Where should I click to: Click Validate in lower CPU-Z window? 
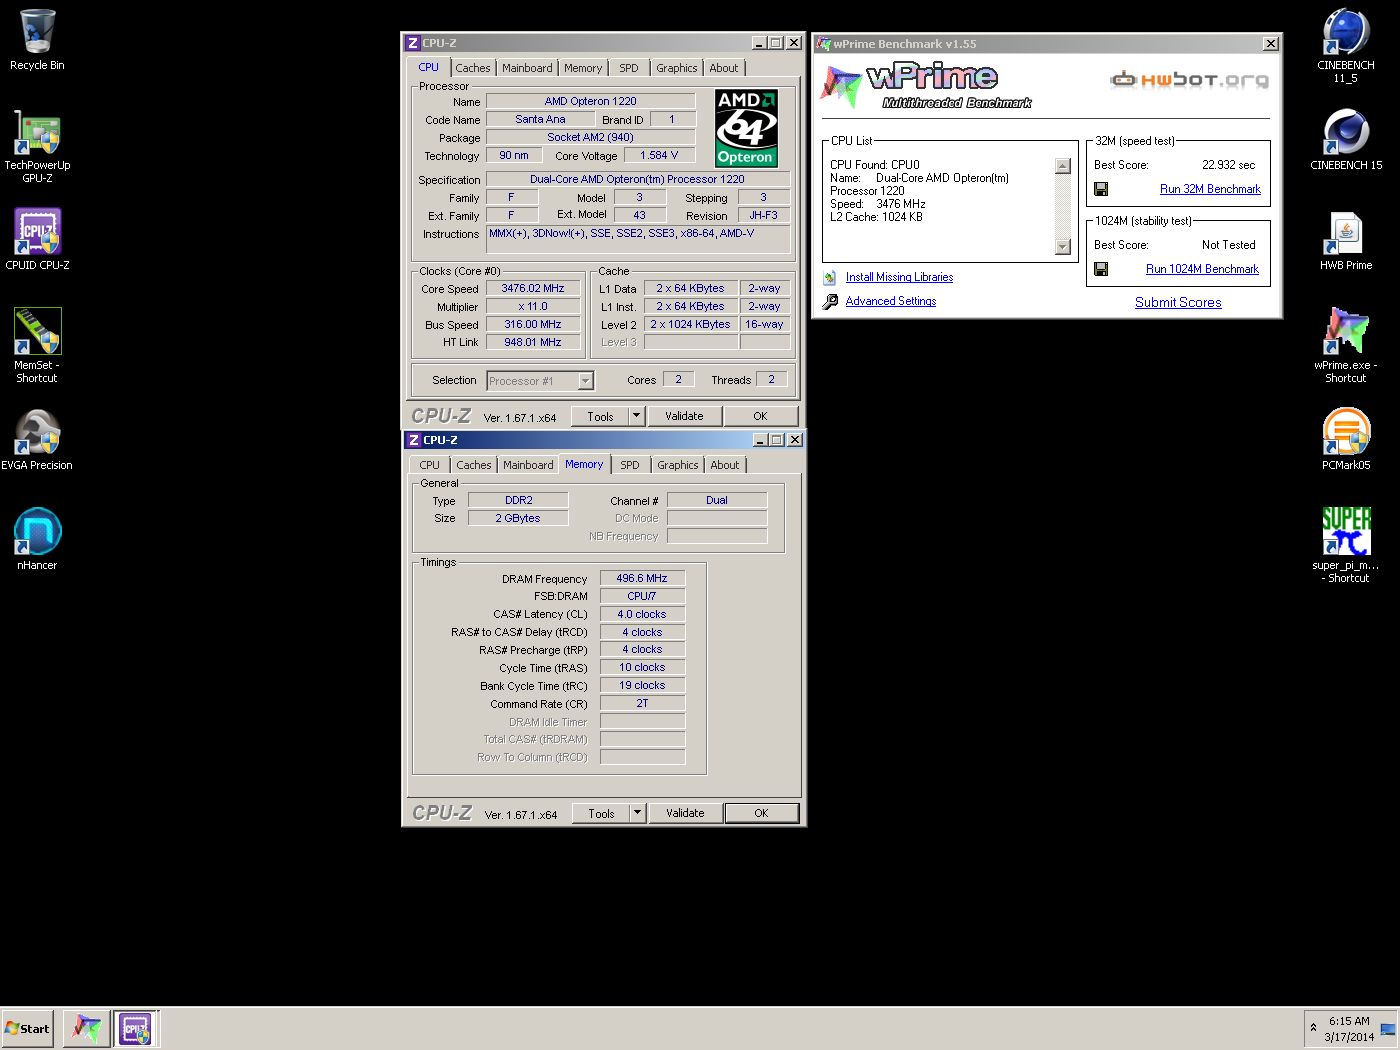[x=685, y=813]
